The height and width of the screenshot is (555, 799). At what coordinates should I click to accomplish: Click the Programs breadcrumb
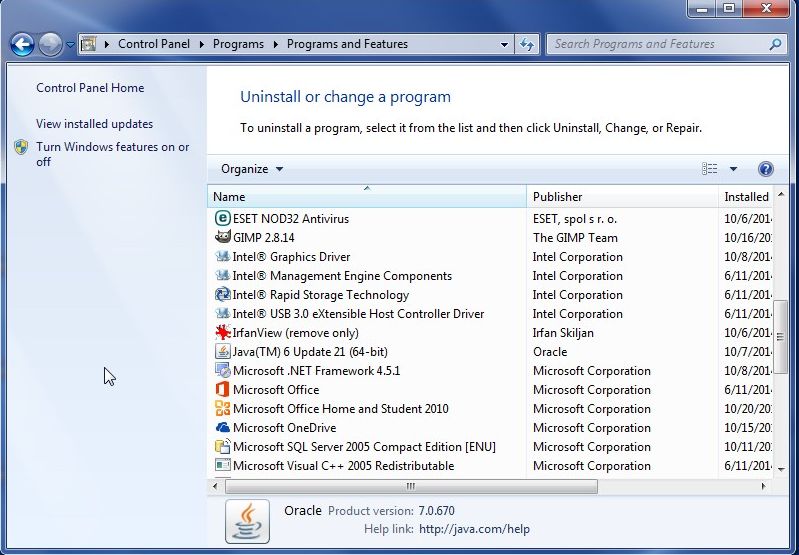point(238,44)
